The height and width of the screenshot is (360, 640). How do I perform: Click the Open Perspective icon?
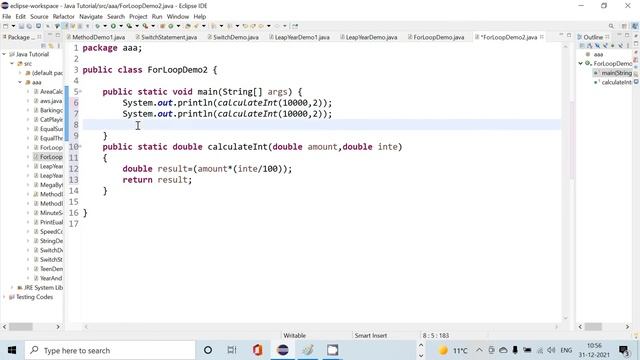(x=624, y=26)
